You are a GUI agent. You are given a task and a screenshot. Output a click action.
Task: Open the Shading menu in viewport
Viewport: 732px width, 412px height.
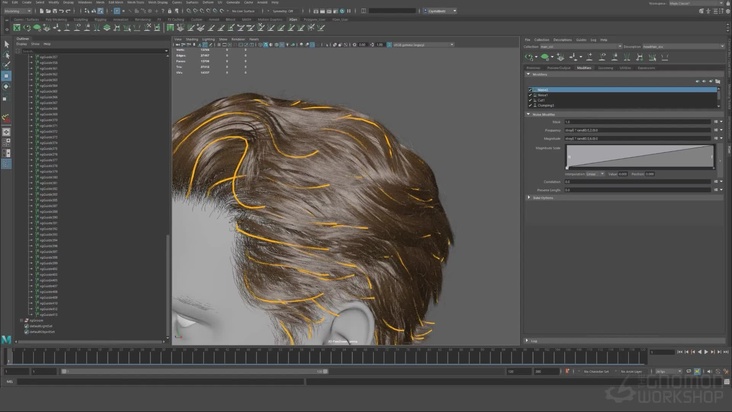(x=192, y=39)
